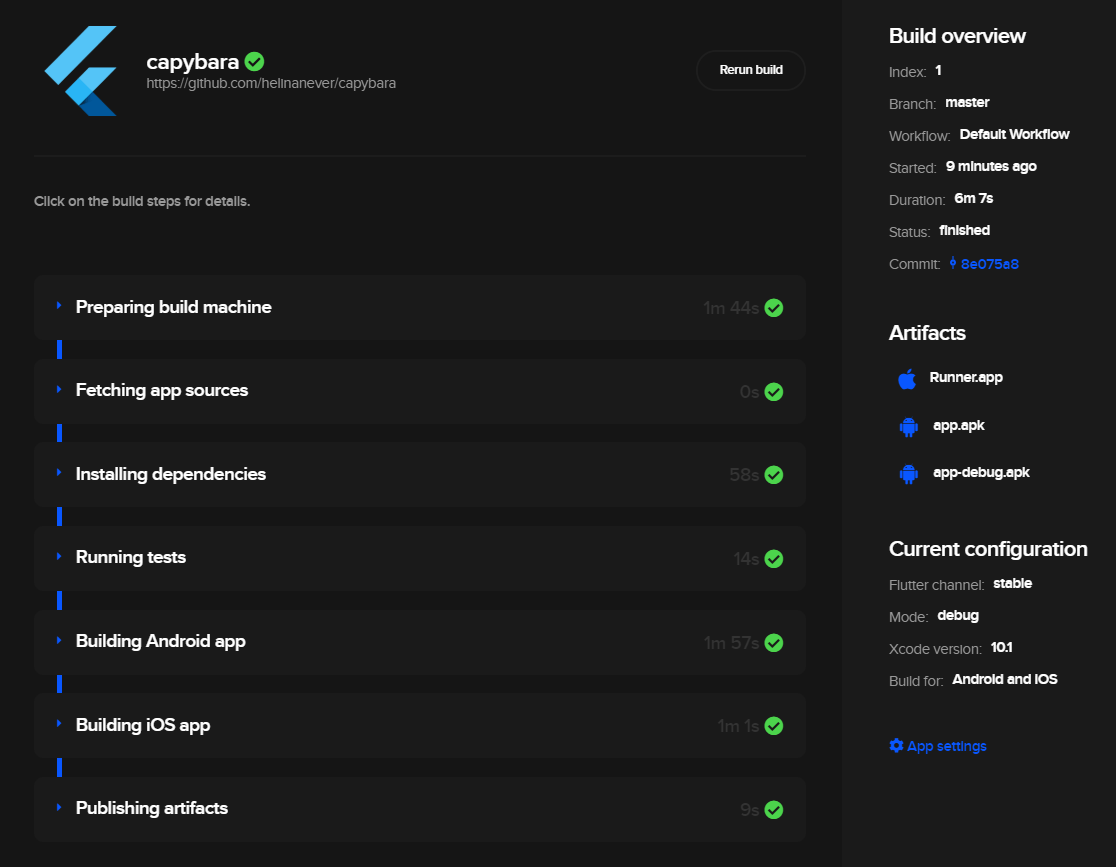Click the Mode value debug

(x=958, y=616)
